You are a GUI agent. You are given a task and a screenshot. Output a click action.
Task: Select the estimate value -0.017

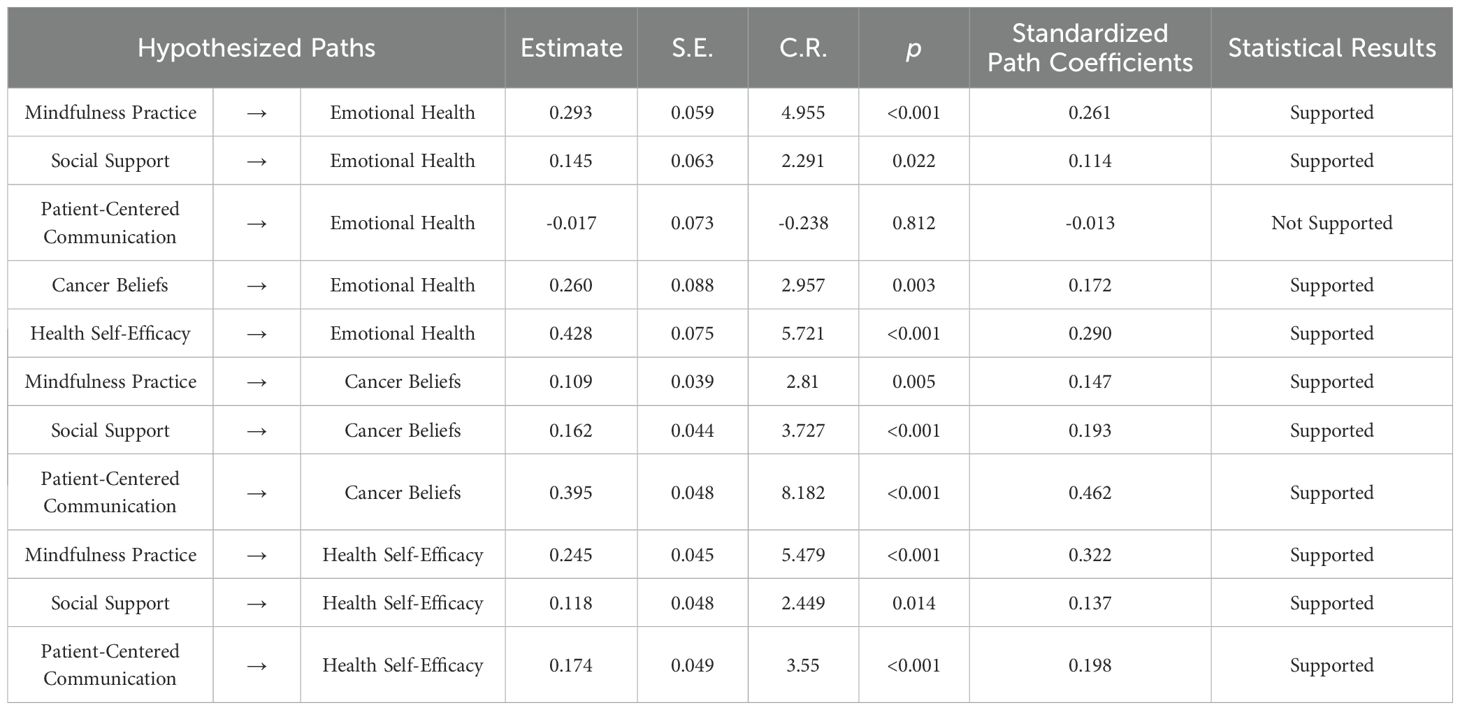(x=571, y=223)
